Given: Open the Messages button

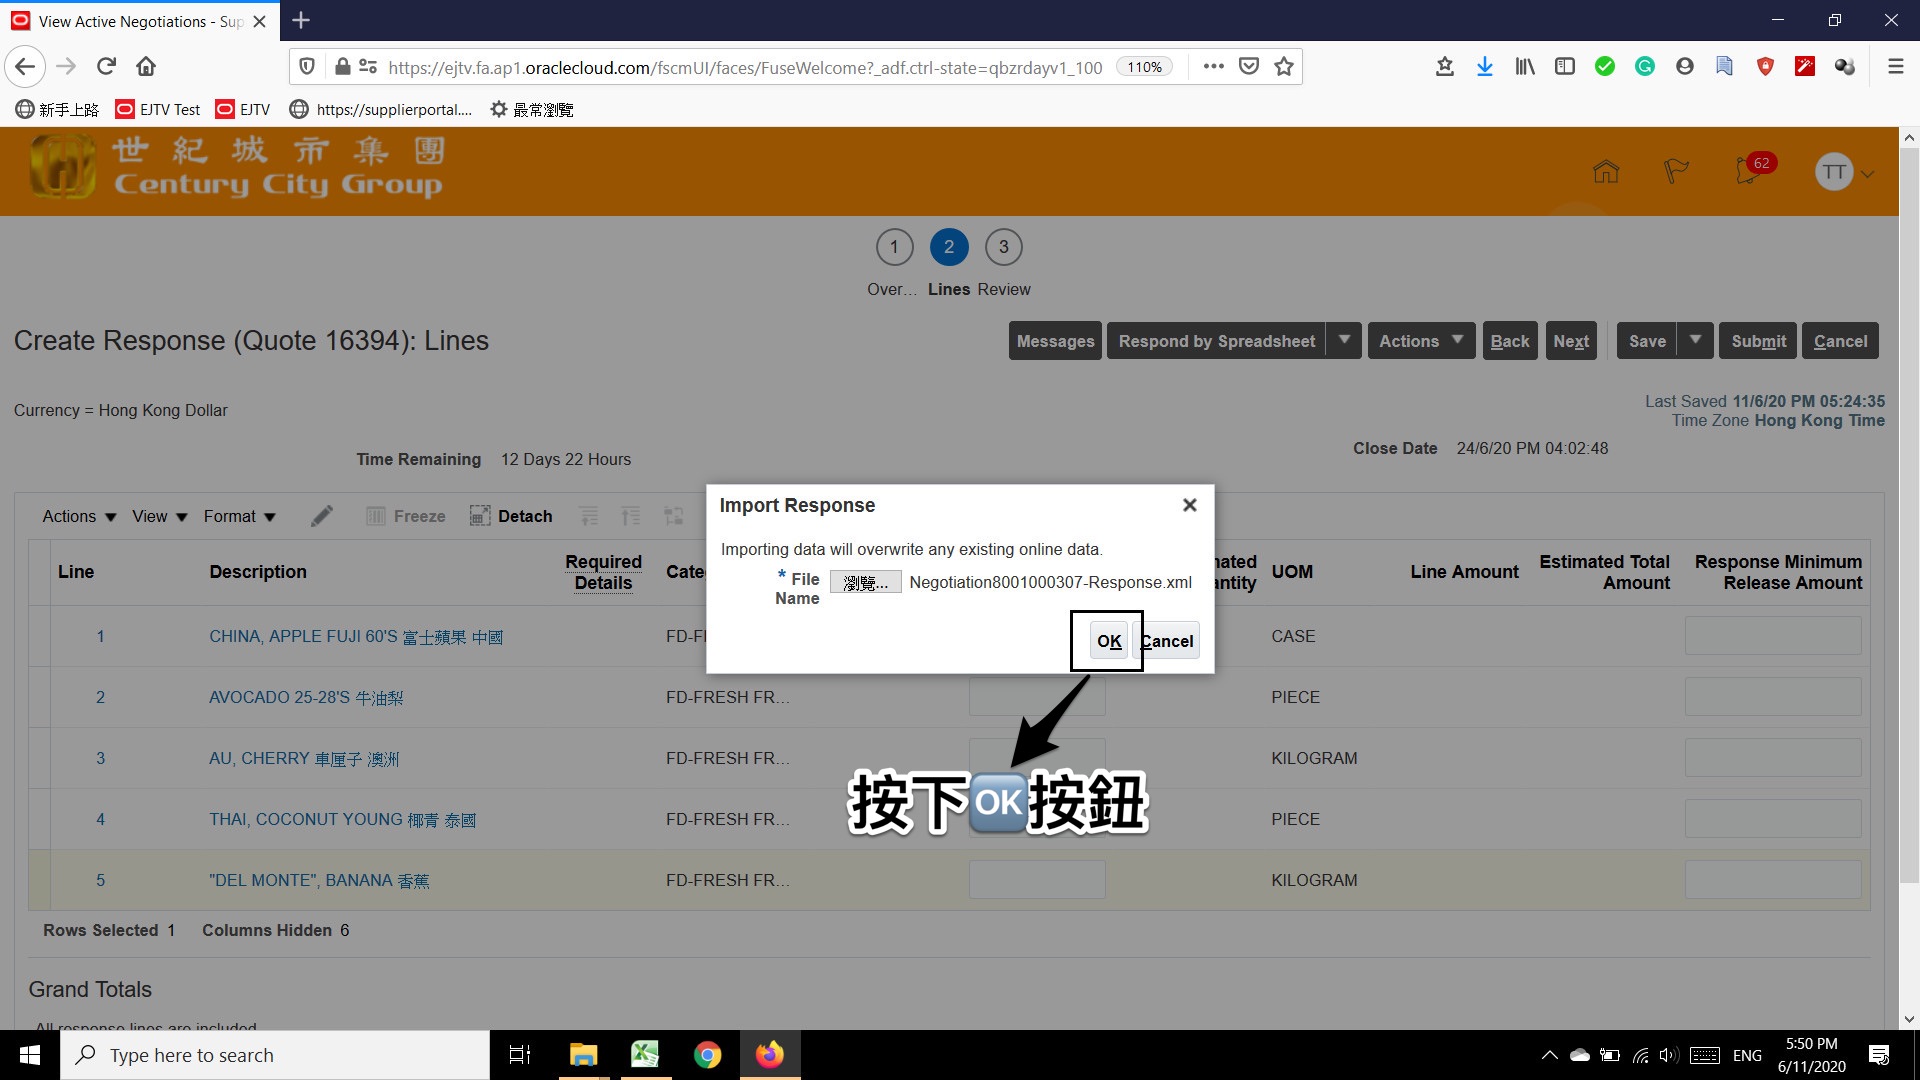Looking at the screenshot, I should pyautogui.click(x=1055, y=341).
